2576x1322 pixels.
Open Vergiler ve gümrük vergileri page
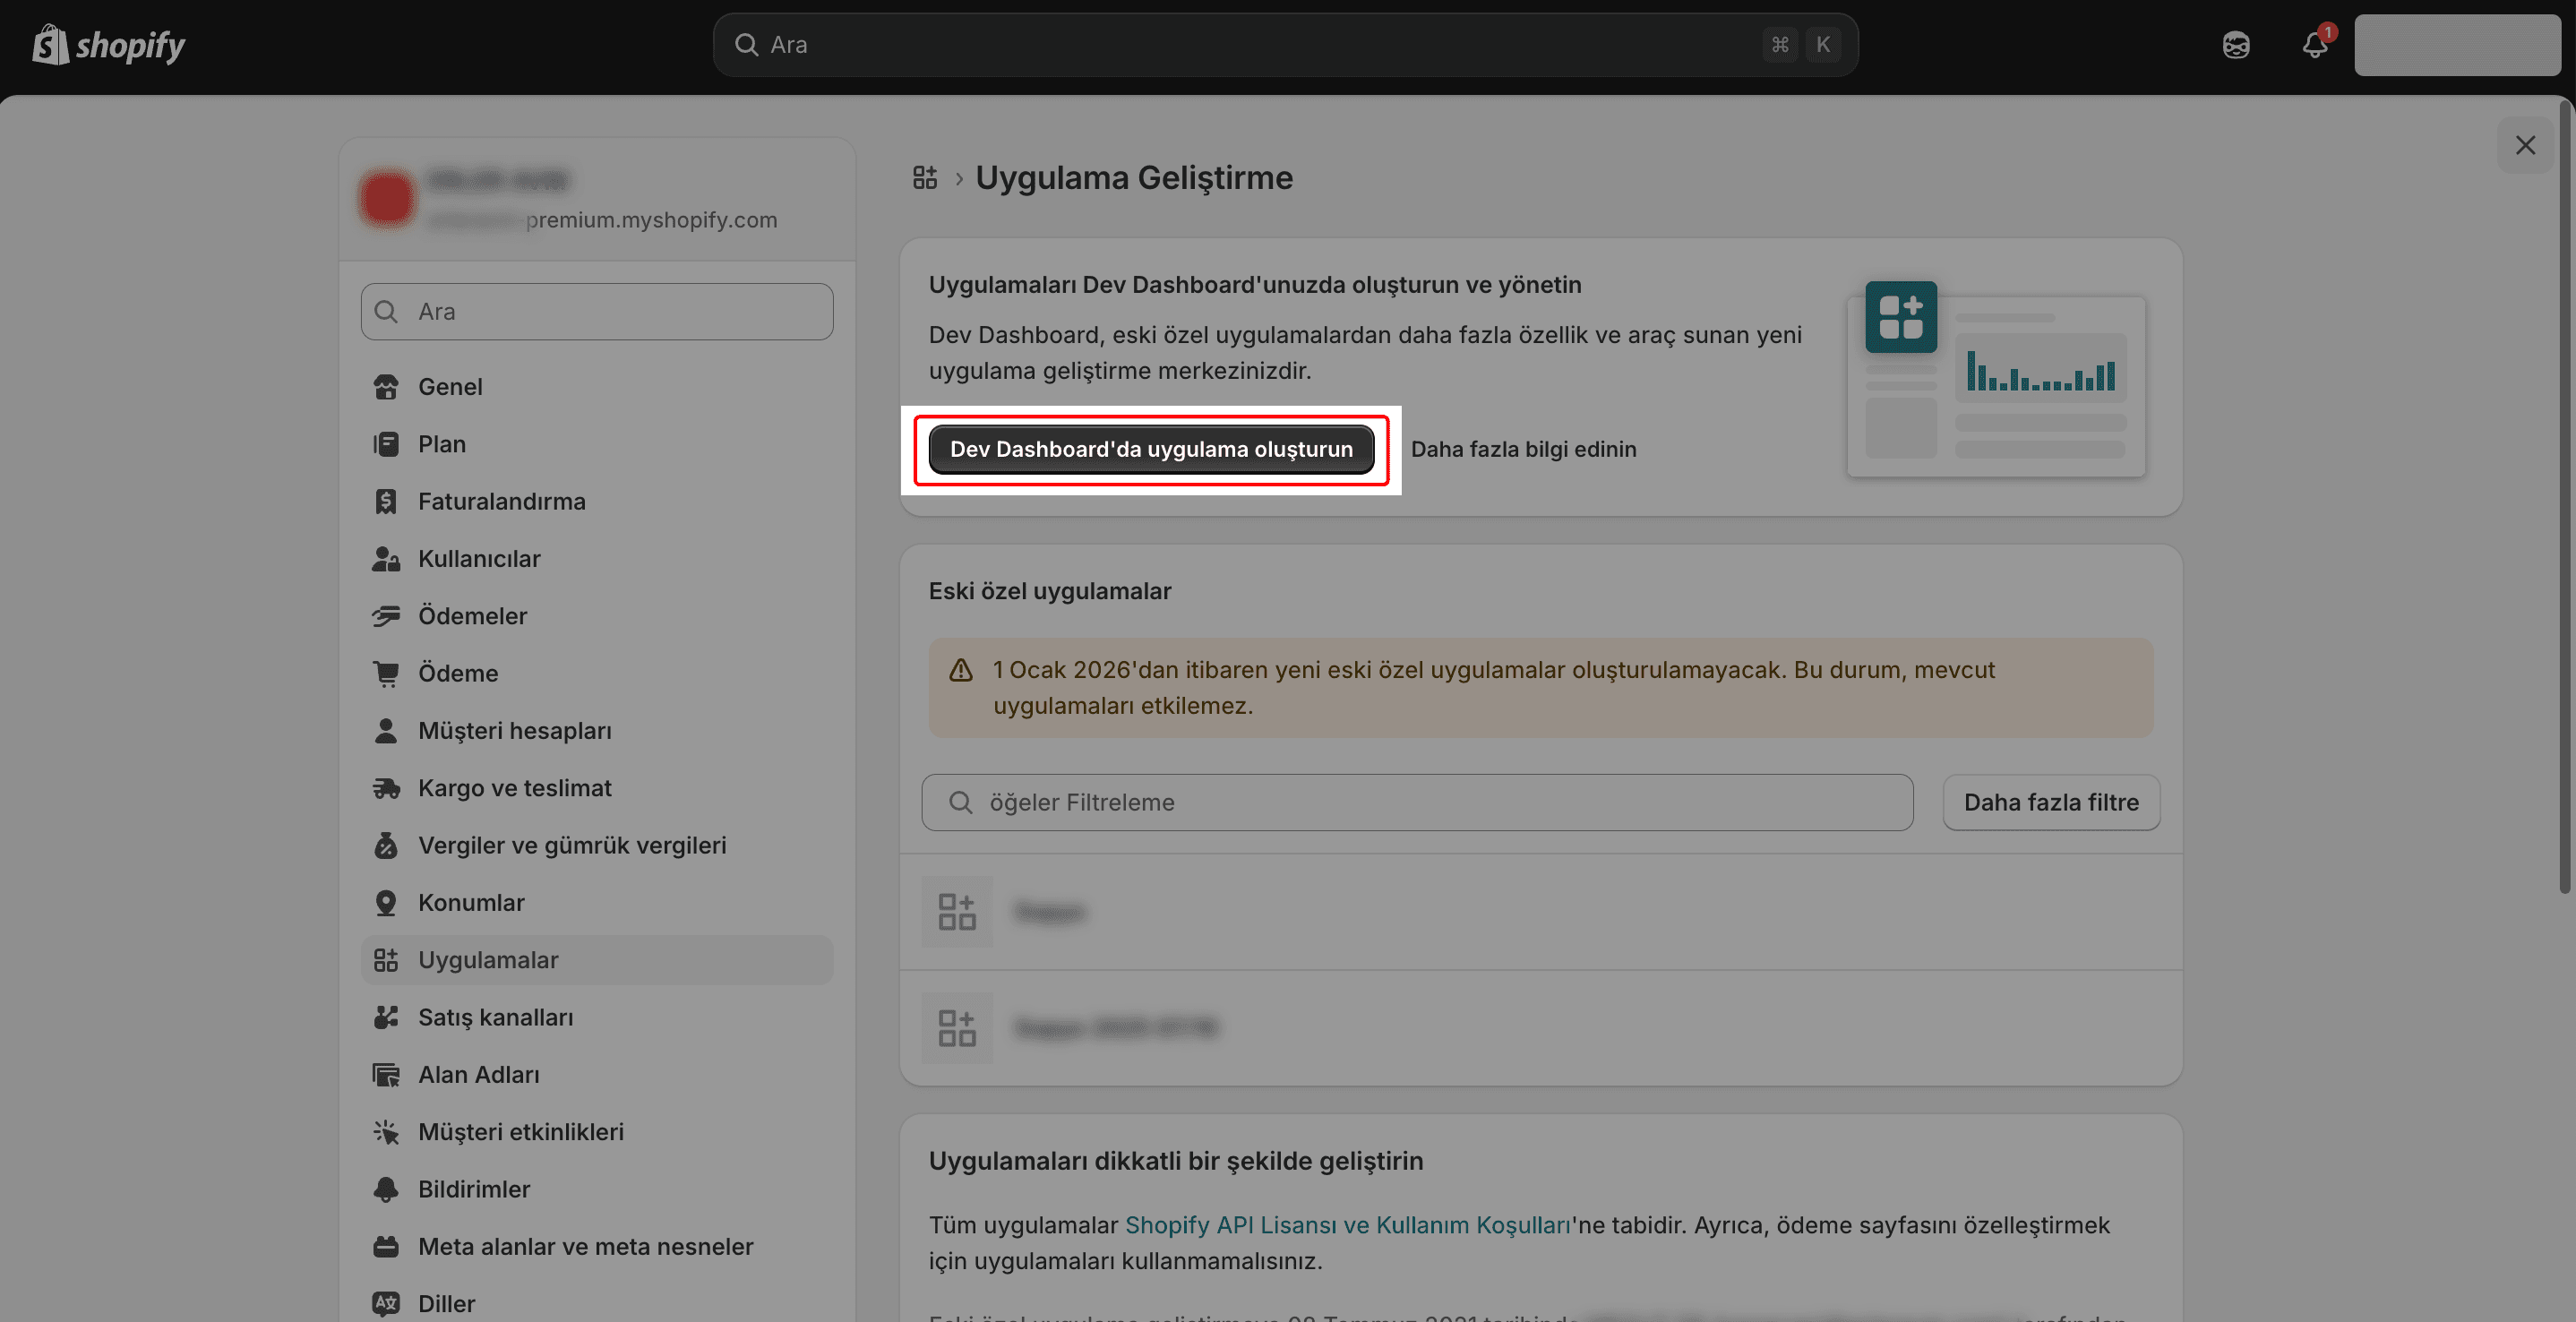[x=572, y=845]
